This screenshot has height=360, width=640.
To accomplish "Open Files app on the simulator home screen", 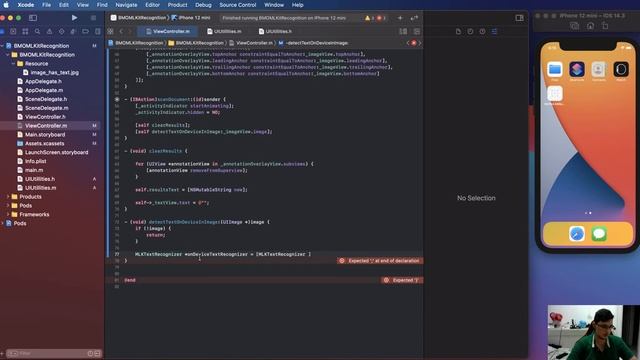I will pyautogui.click(x=555, y=69).
